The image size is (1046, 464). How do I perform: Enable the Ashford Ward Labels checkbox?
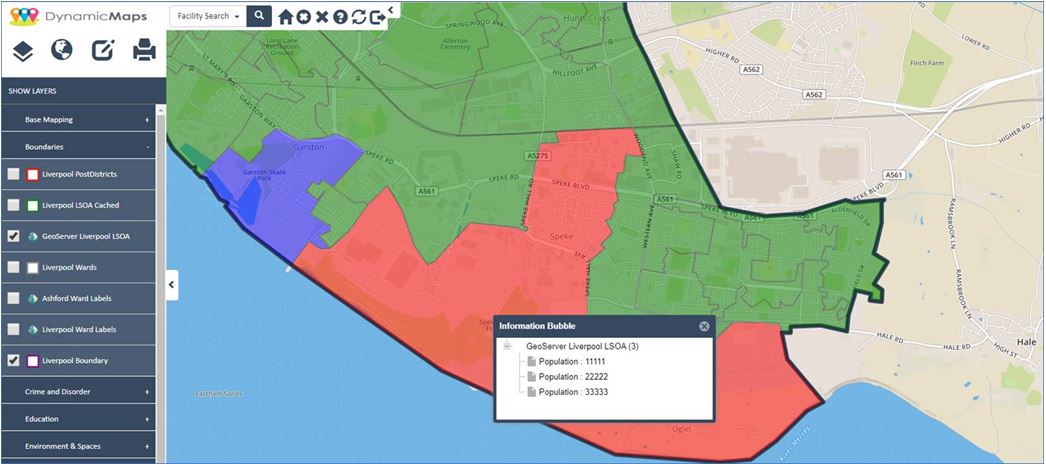tap(13, 299)
